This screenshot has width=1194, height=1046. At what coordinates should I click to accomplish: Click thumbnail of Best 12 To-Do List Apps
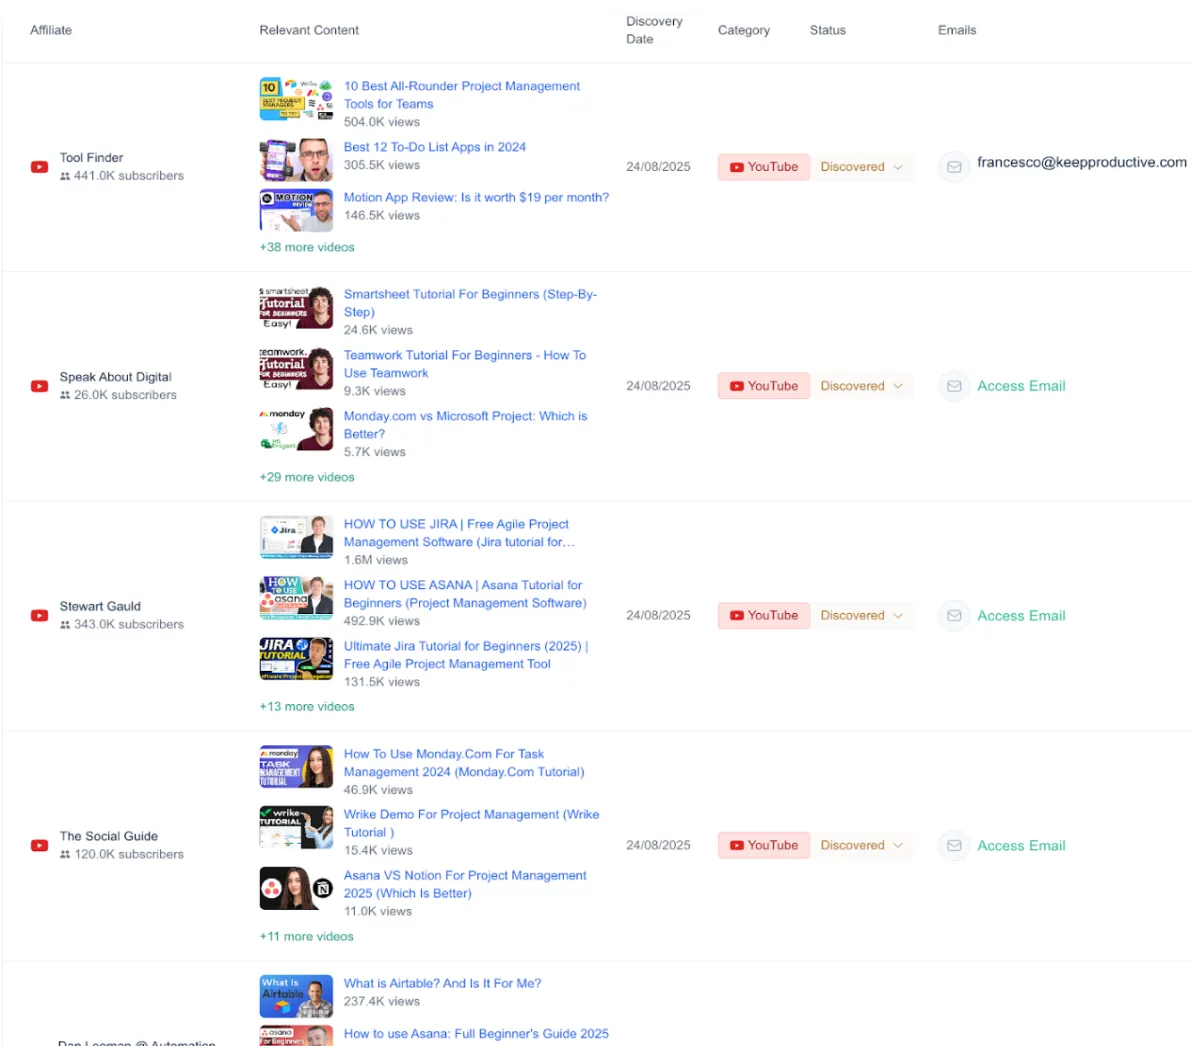pyautogui.click(x=296, y=160)
